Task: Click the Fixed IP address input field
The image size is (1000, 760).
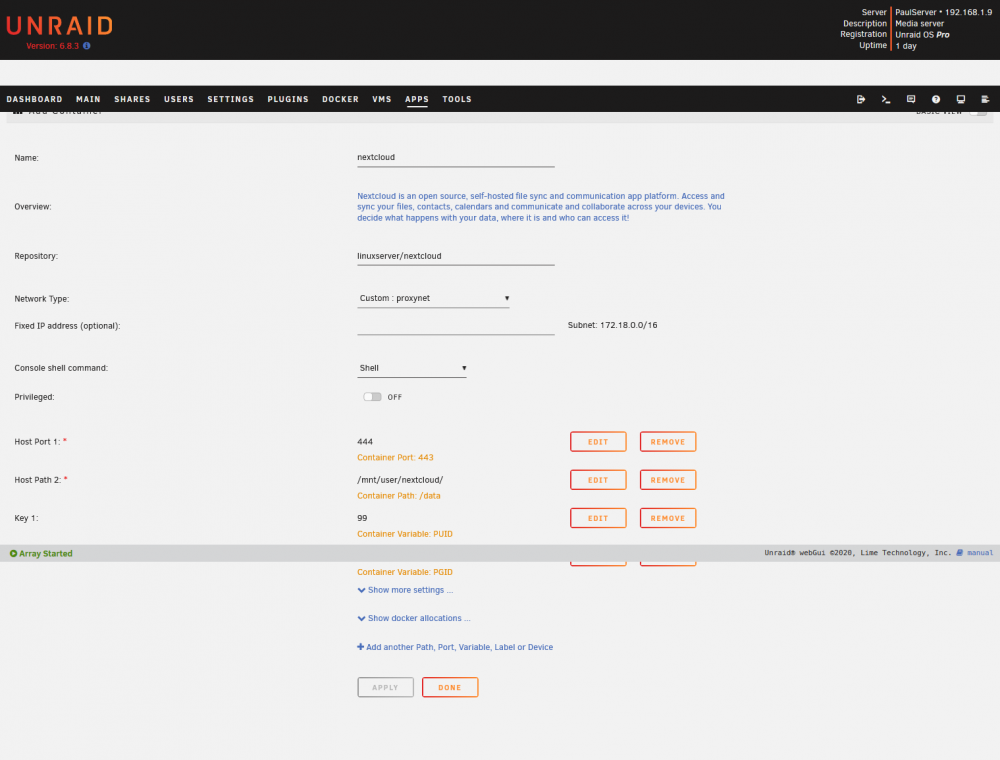Action: [455, 325]
